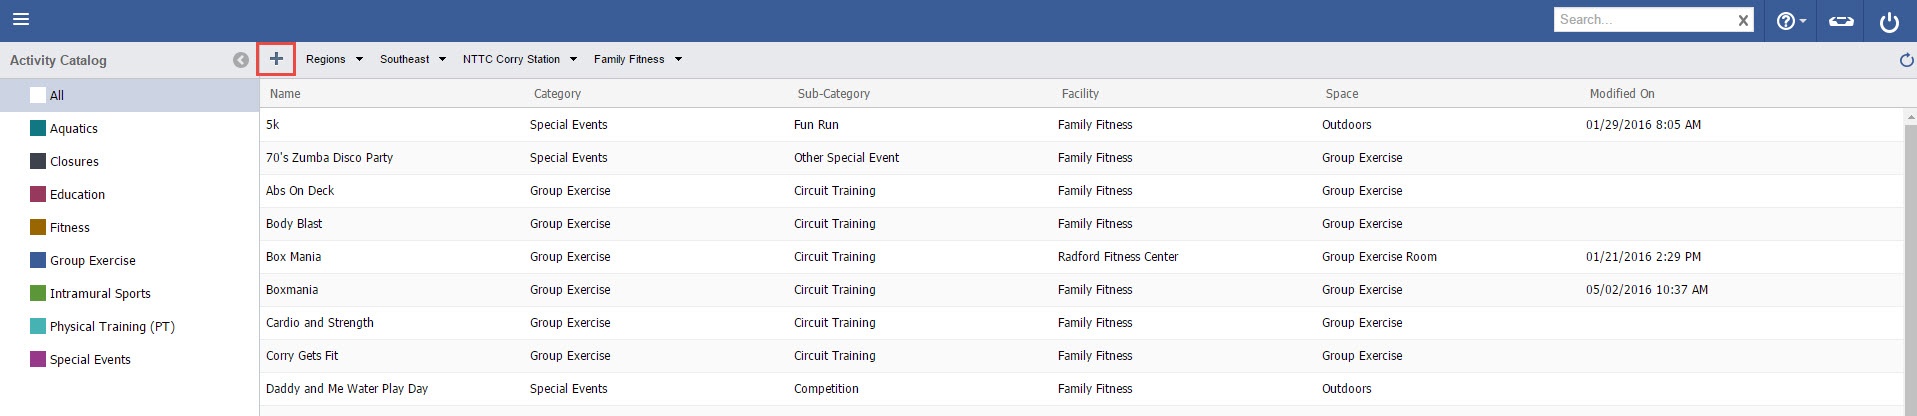Sort by the Modified On column
1917x416 pixels.
(1621, 94)
